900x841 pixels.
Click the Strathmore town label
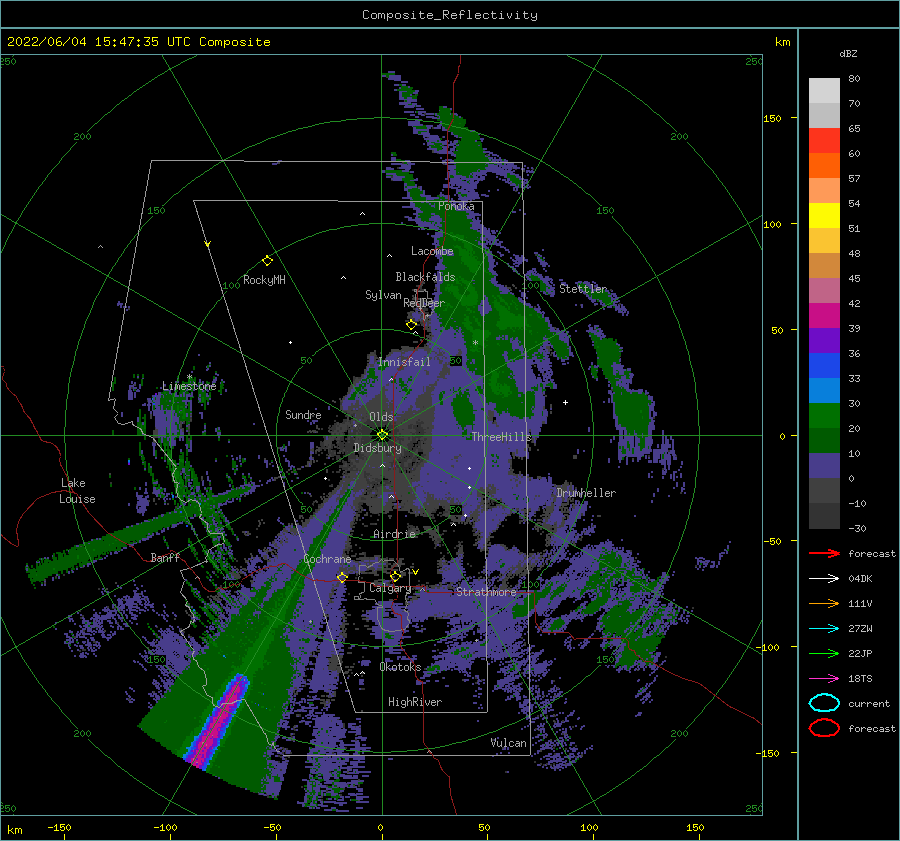tap(486, 592)
